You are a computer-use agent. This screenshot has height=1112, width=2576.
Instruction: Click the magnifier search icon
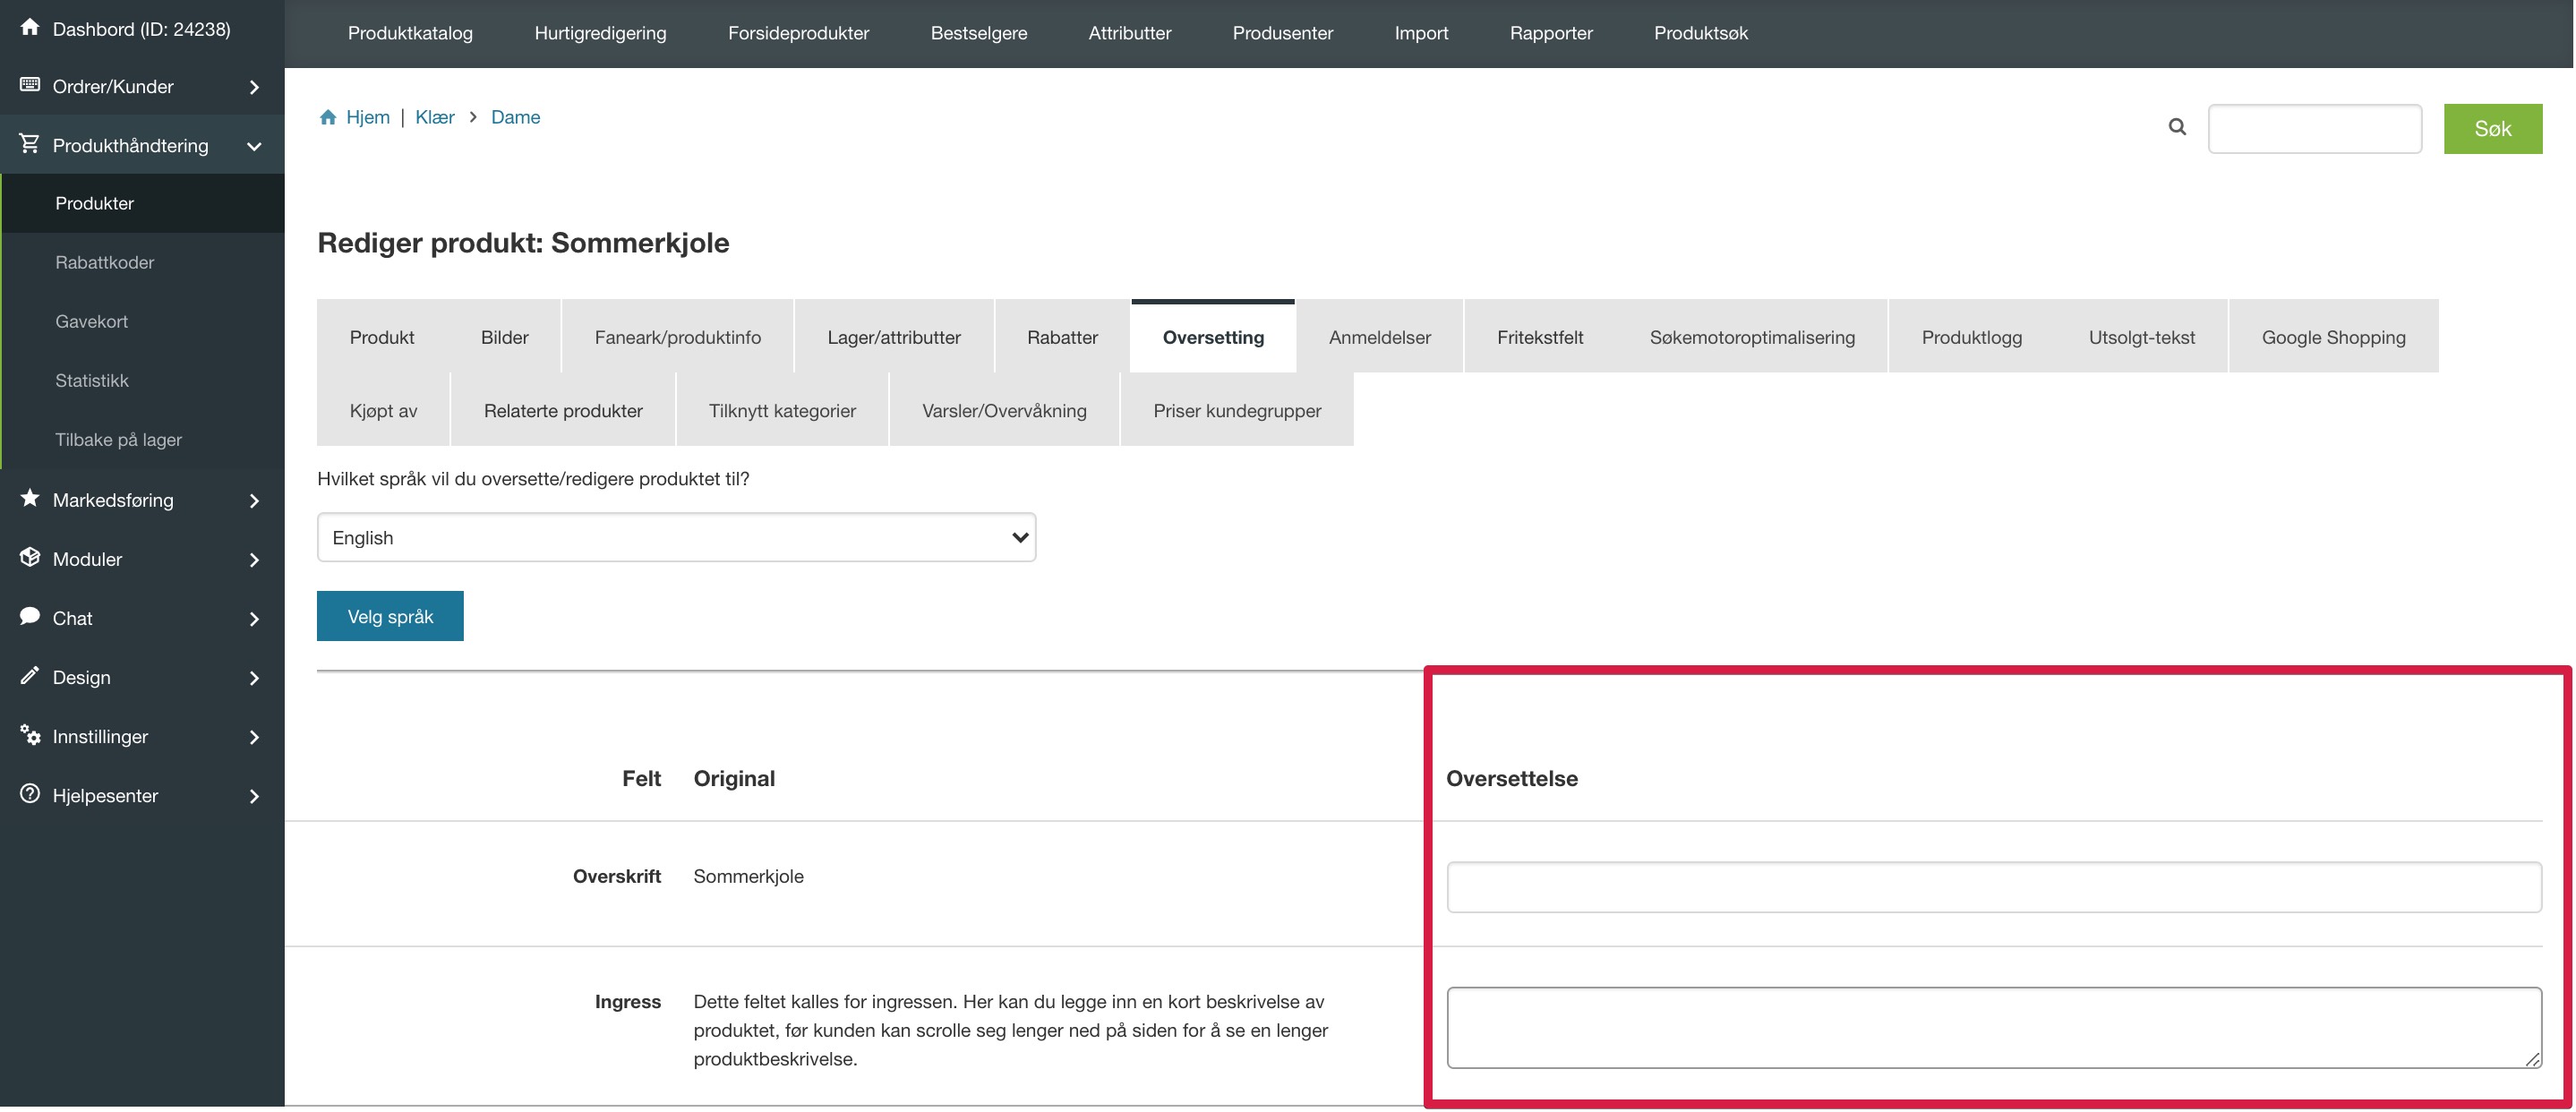(x=2177, y=127)
